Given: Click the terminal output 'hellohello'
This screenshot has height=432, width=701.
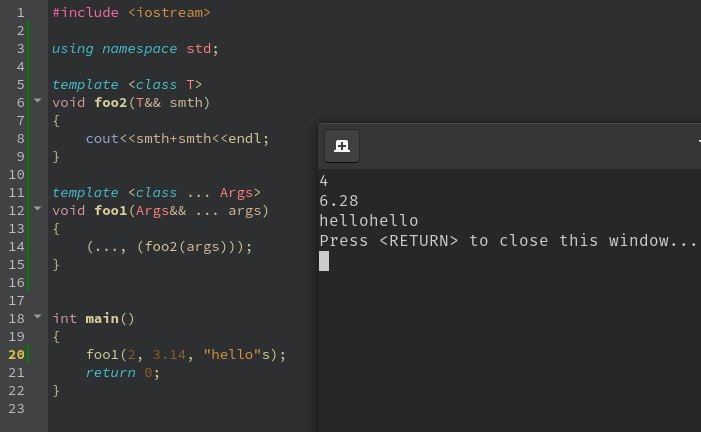Looking at the screenshot, I should [x=368, y=221].
